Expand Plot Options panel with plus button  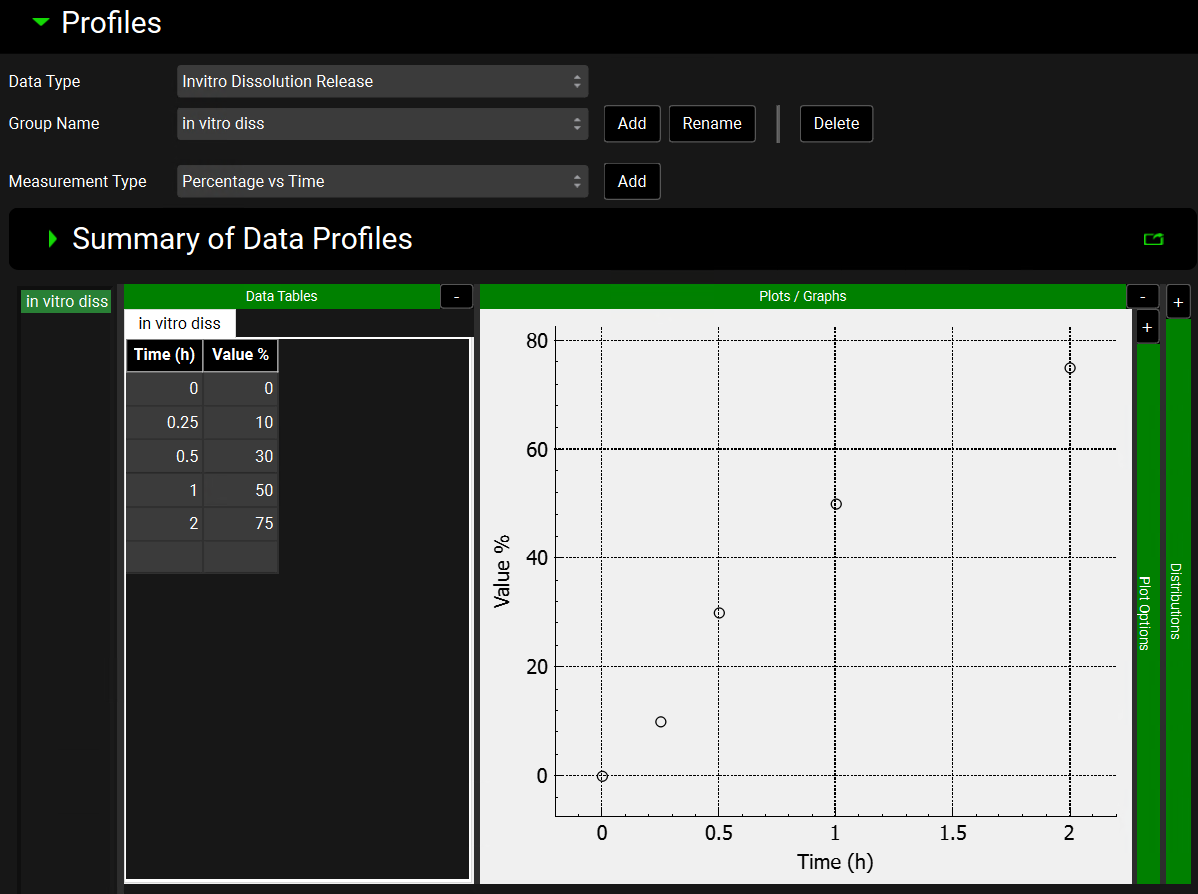coord(1147,328)
